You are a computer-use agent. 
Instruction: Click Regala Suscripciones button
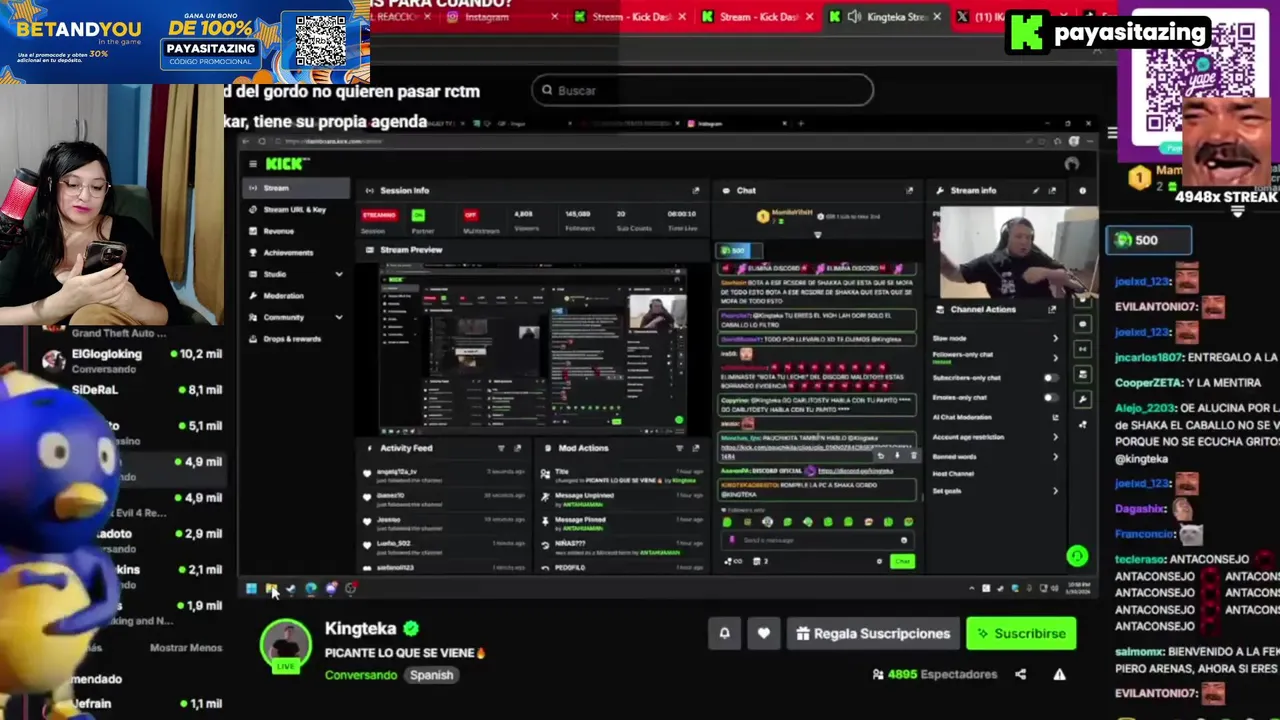pyautogui.click(x=873, y=633)
